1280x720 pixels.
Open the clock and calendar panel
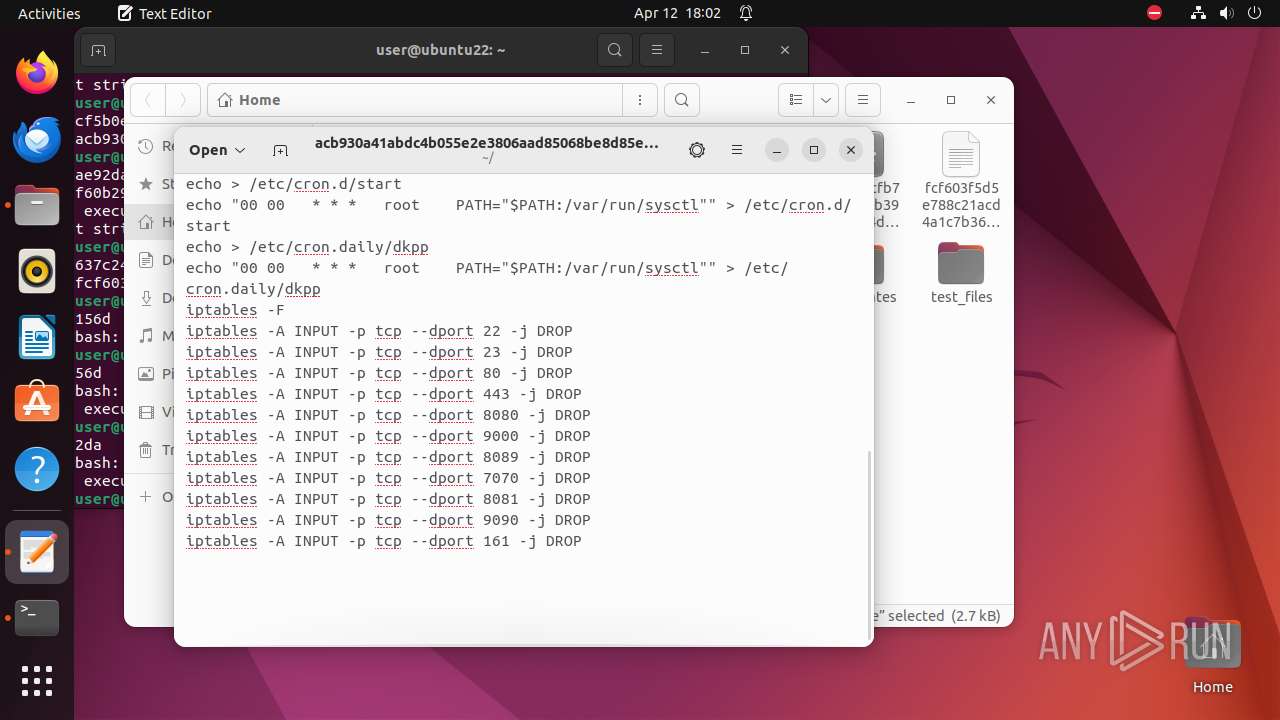pos(677,13)
